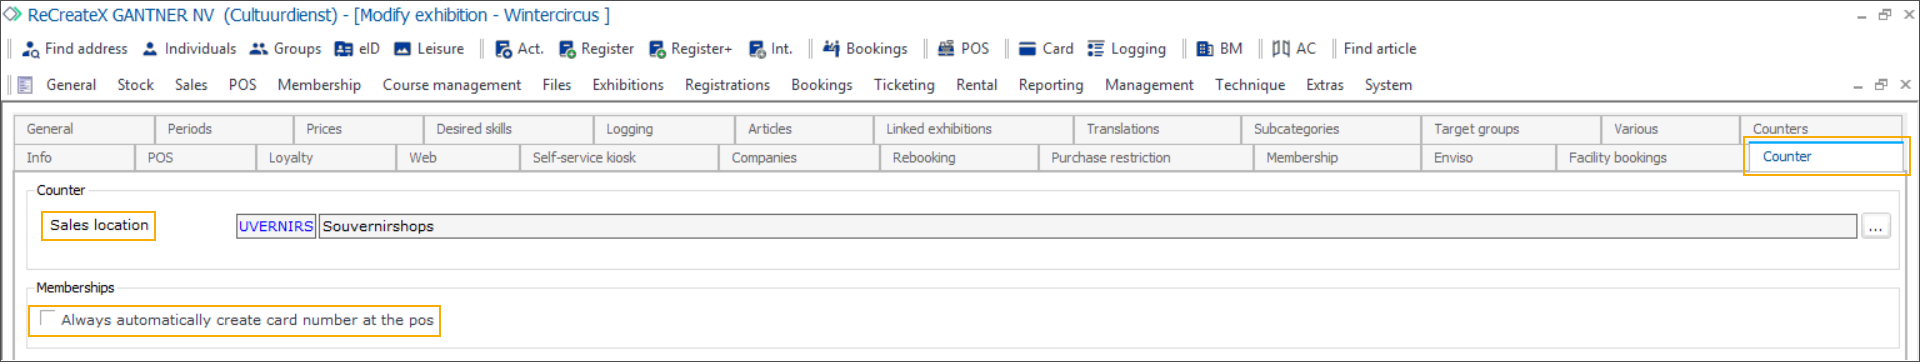Switch to the Loyalty tab

tap(326, 158)
